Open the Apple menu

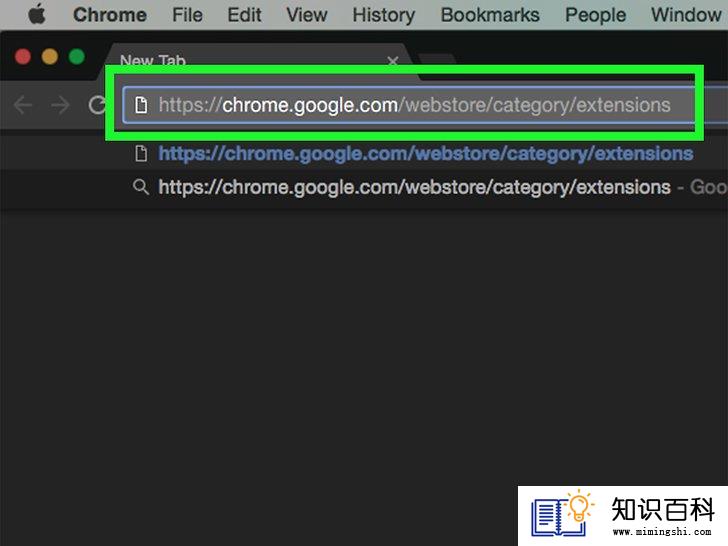[37, 14]
